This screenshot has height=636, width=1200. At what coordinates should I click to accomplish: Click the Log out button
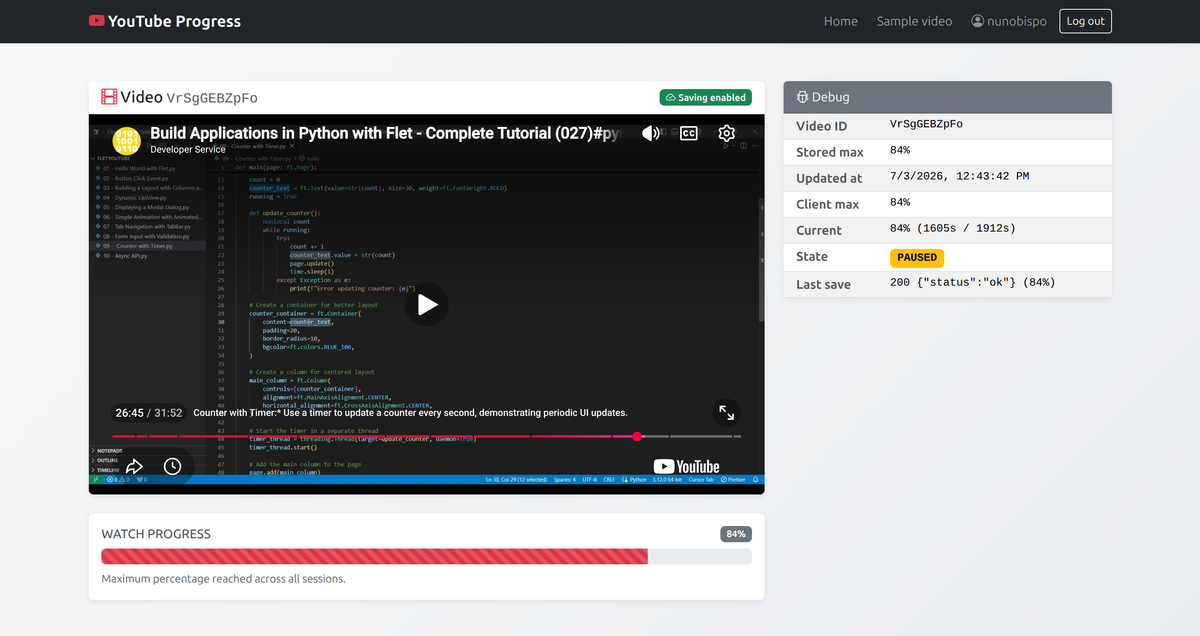point(1085,21)
